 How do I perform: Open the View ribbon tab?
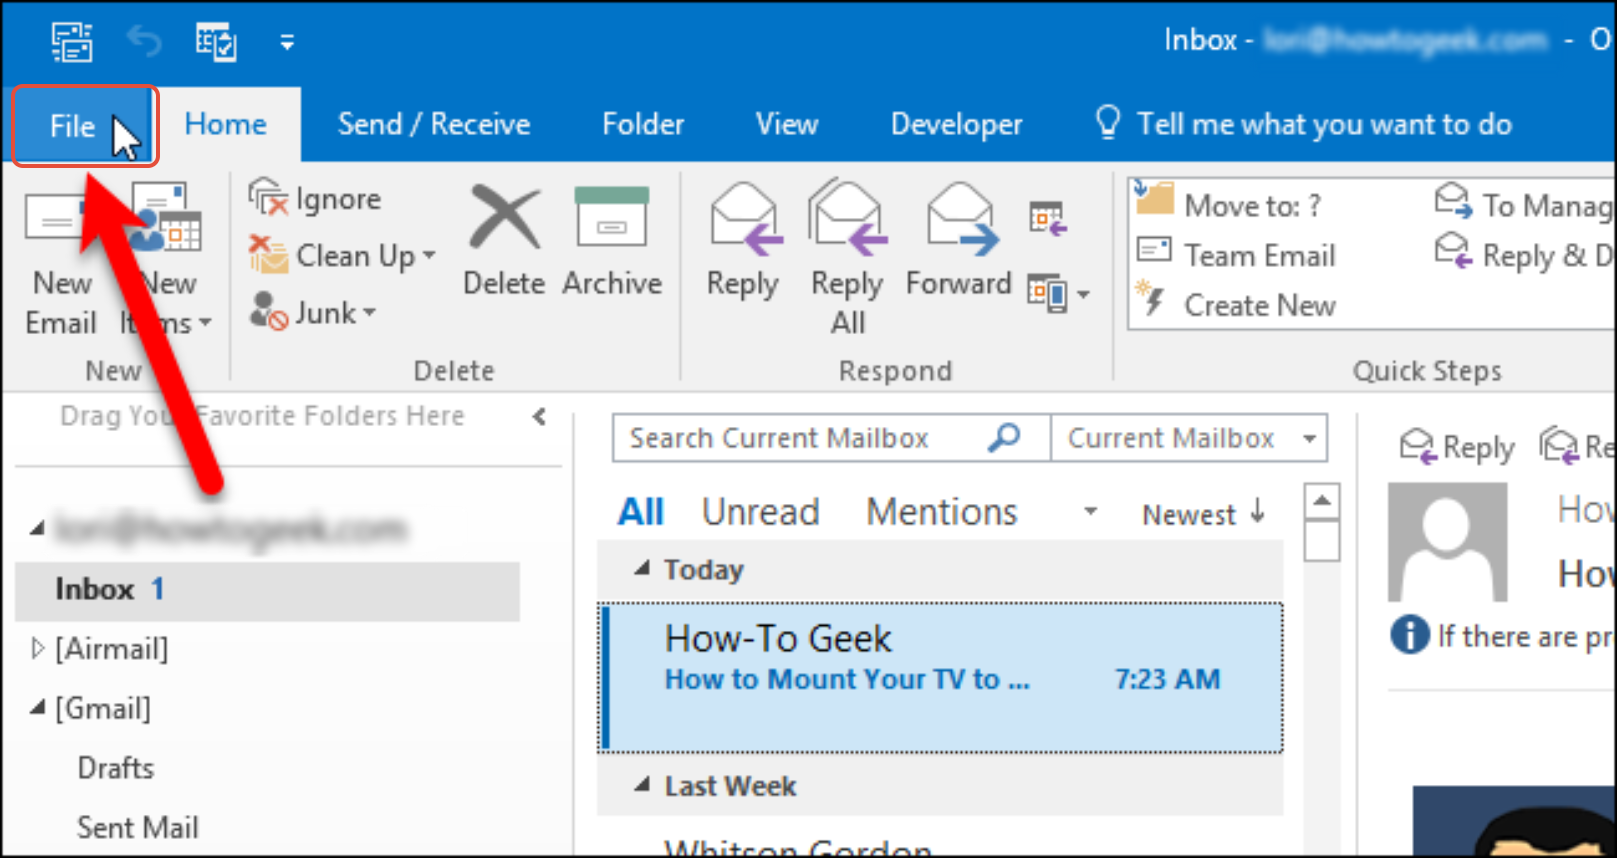(x=787, y=124)
